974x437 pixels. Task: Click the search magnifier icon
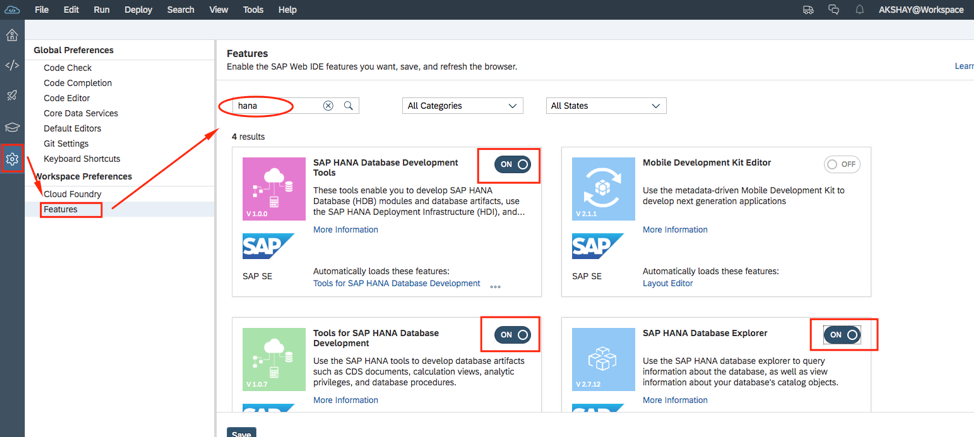(x=349, y=105)
